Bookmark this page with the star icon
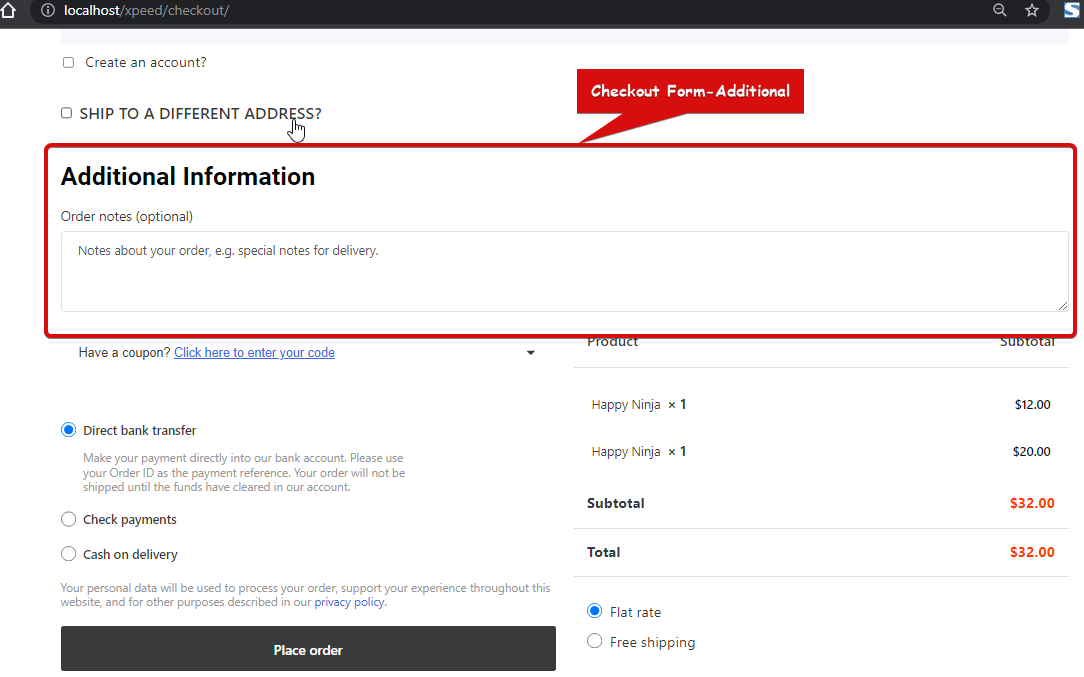This screenshot has height=677, width=1084. tap(1032, 10)
